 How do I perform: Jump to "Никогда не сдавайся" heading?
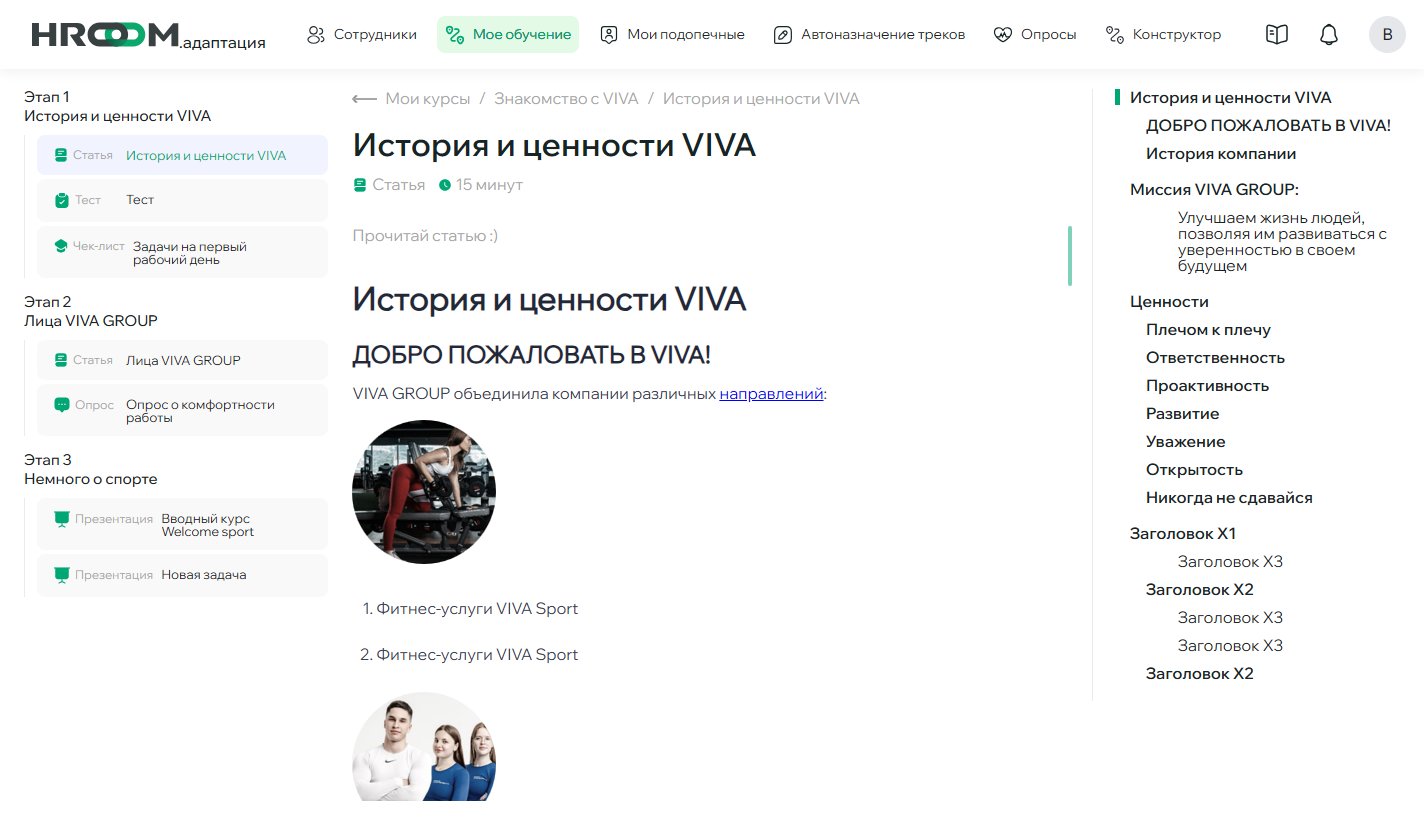1229,498
